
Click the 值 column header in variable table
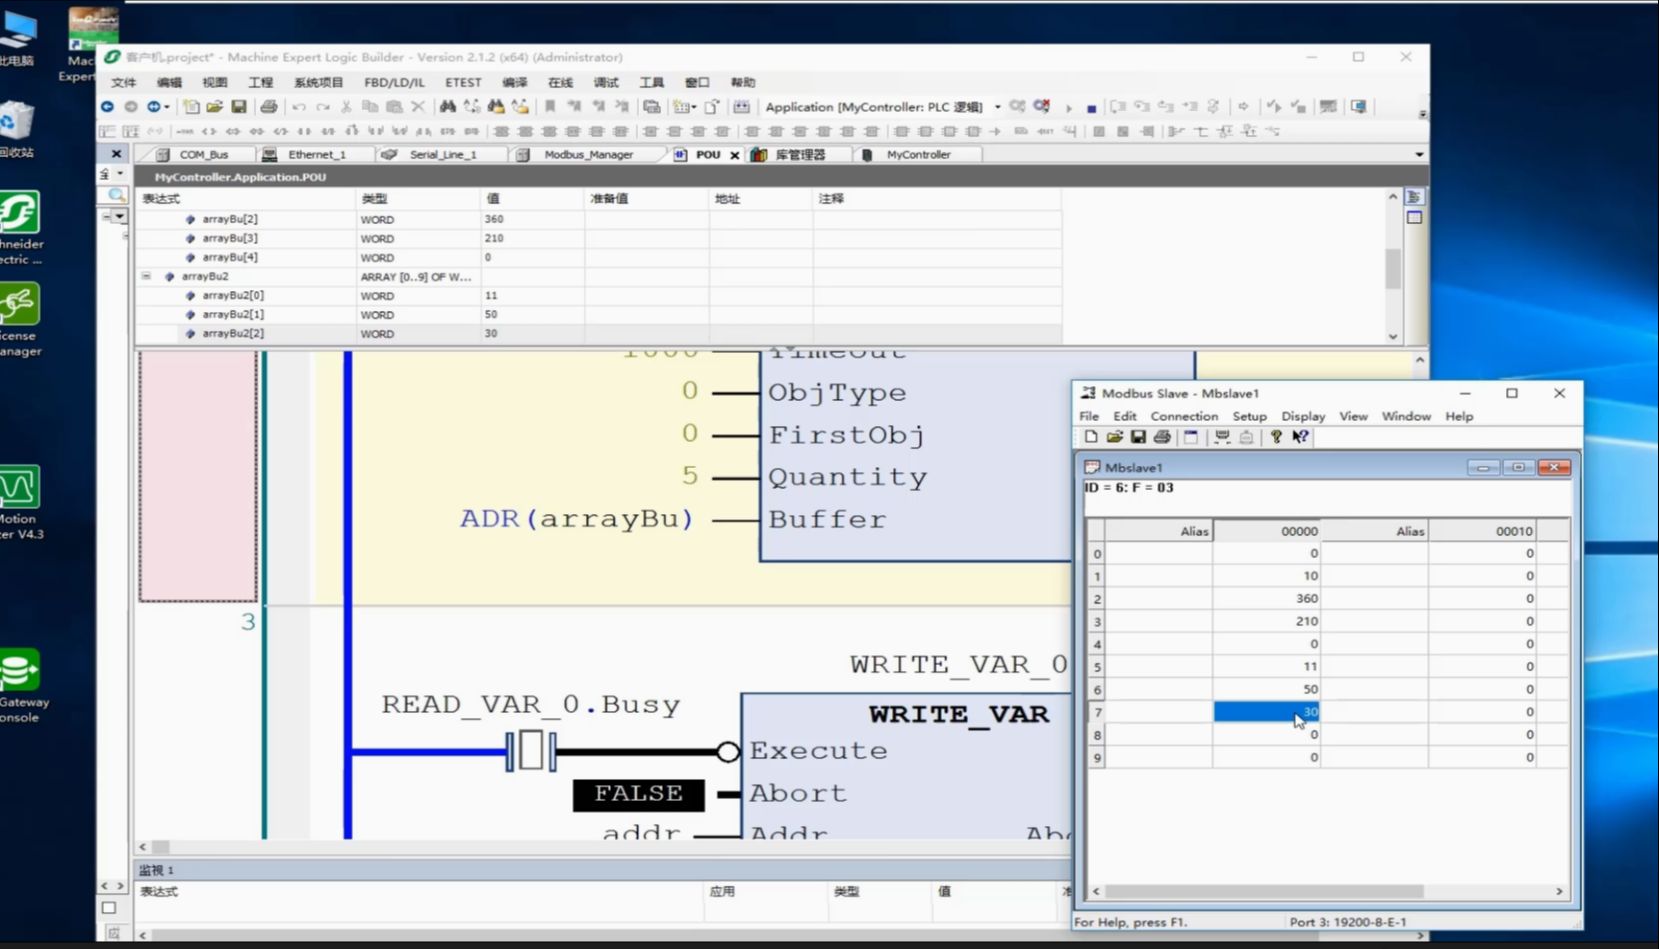pos(532,199)
